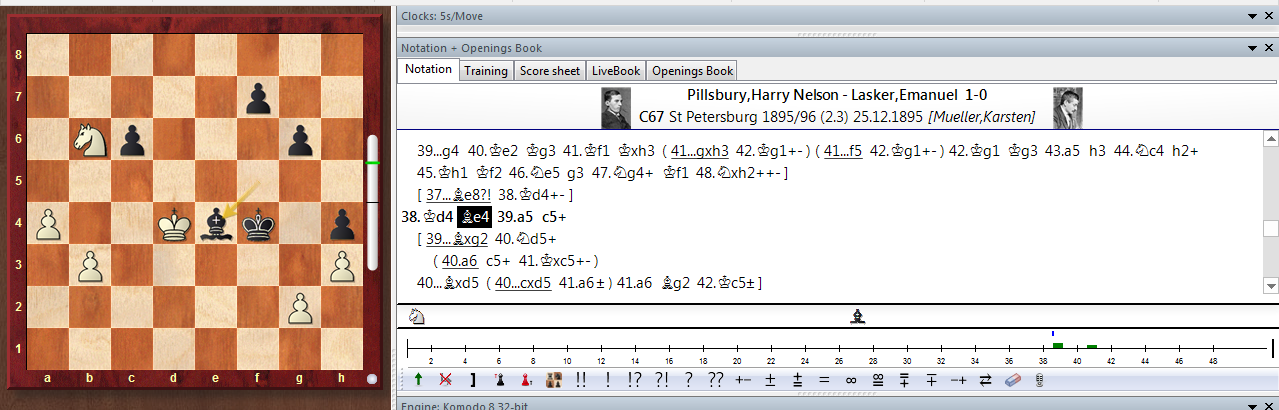Add the dubious move (?!) annotation
This screenshot has width=1279, height=410.
tap(660, 380)
